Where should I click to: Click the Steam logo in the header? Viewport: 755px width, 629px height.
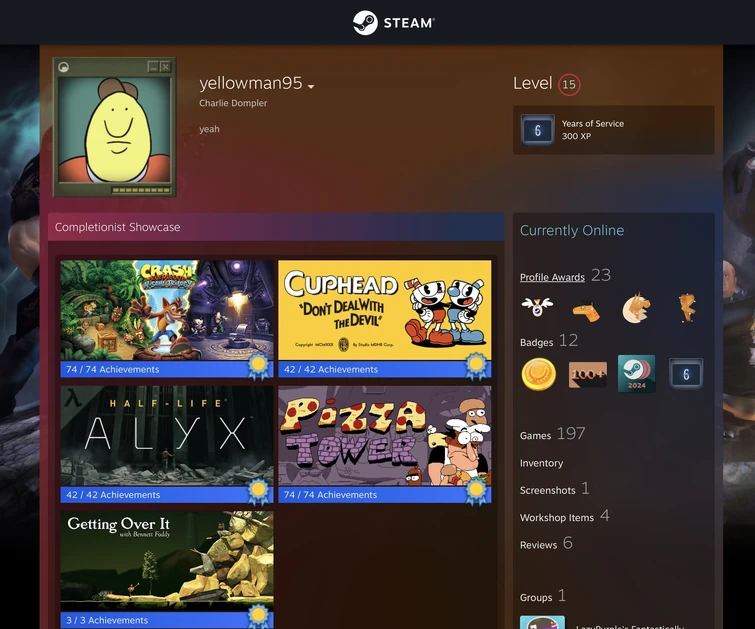click(393, 23)
